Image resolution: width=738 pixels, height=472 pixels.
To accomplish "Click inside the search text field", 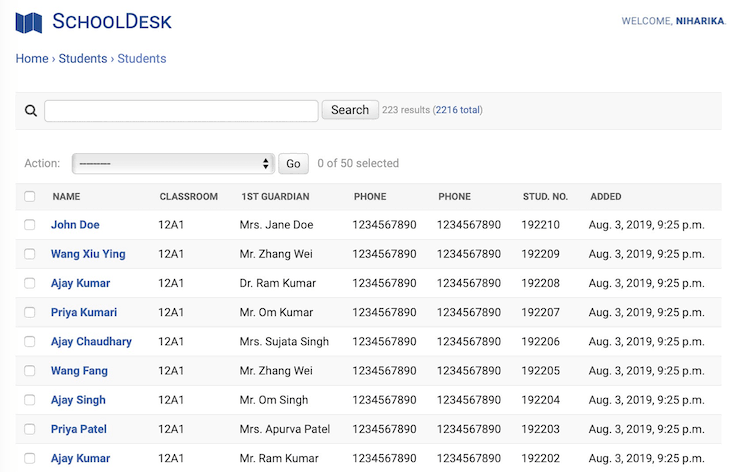I will [181, 111].
